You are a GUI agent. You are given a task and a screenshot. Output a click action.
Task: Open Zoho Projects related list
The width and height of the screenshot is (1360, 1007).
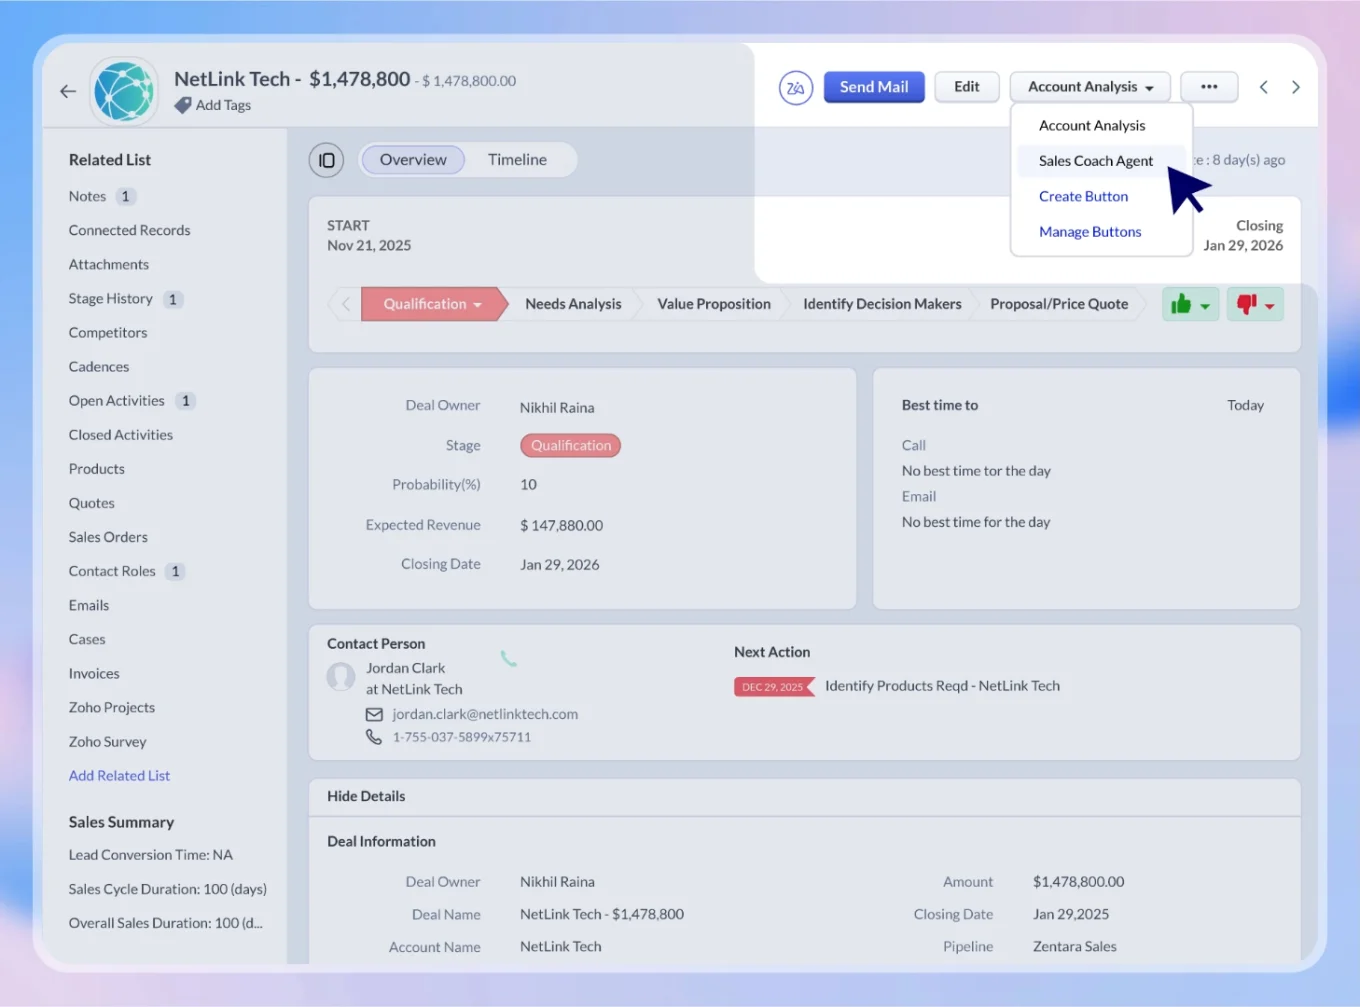(x=111, y=708)
